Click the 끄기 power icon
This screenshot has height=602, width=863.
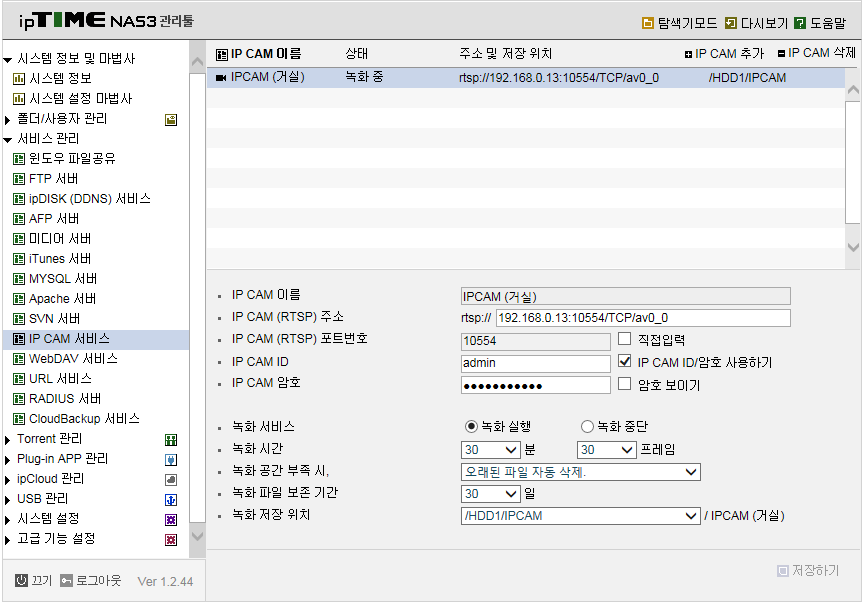(21, 581)
